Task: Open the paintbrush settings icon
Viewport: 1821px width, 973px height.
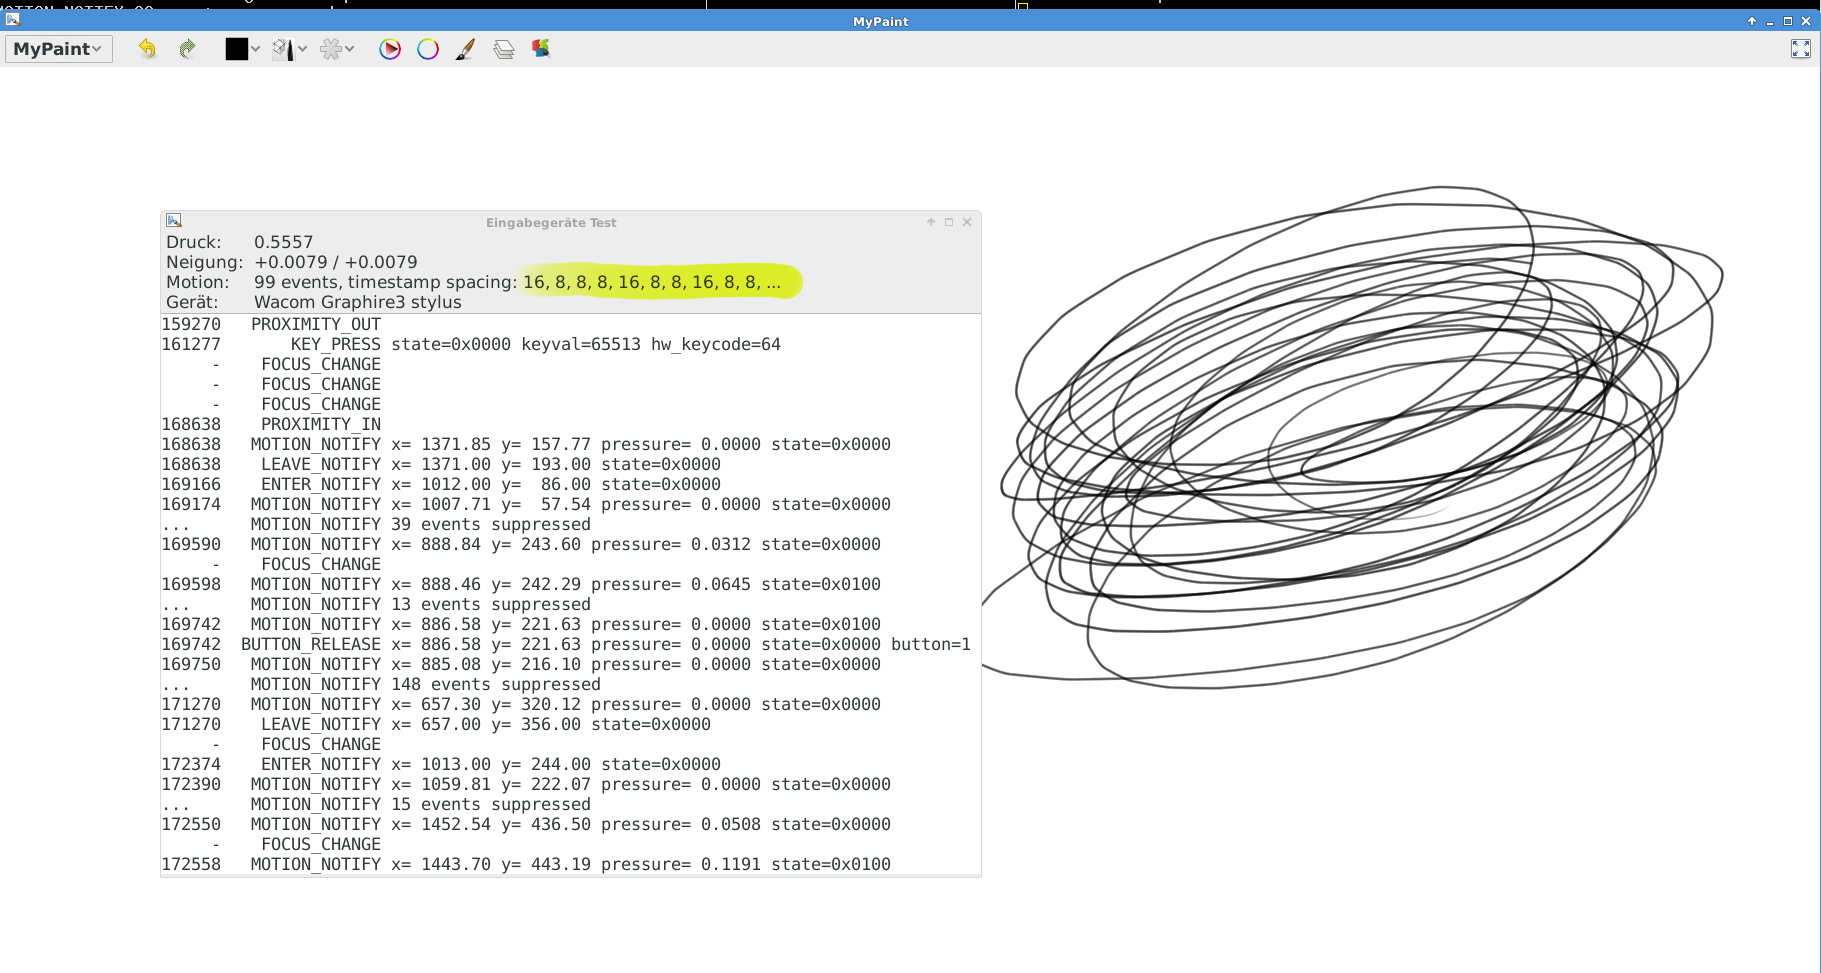Action: coord(465,49)
